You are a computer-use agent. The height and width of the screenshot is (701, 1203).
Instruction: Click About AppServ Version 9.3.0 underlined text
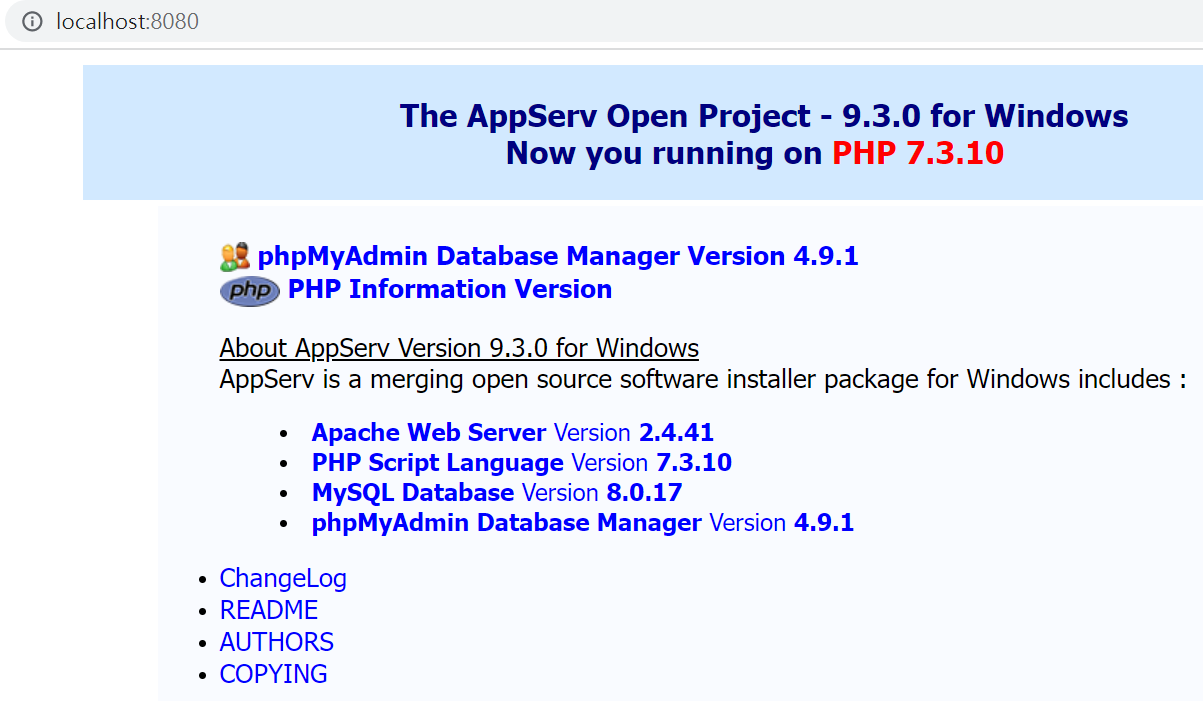(459, 348)
